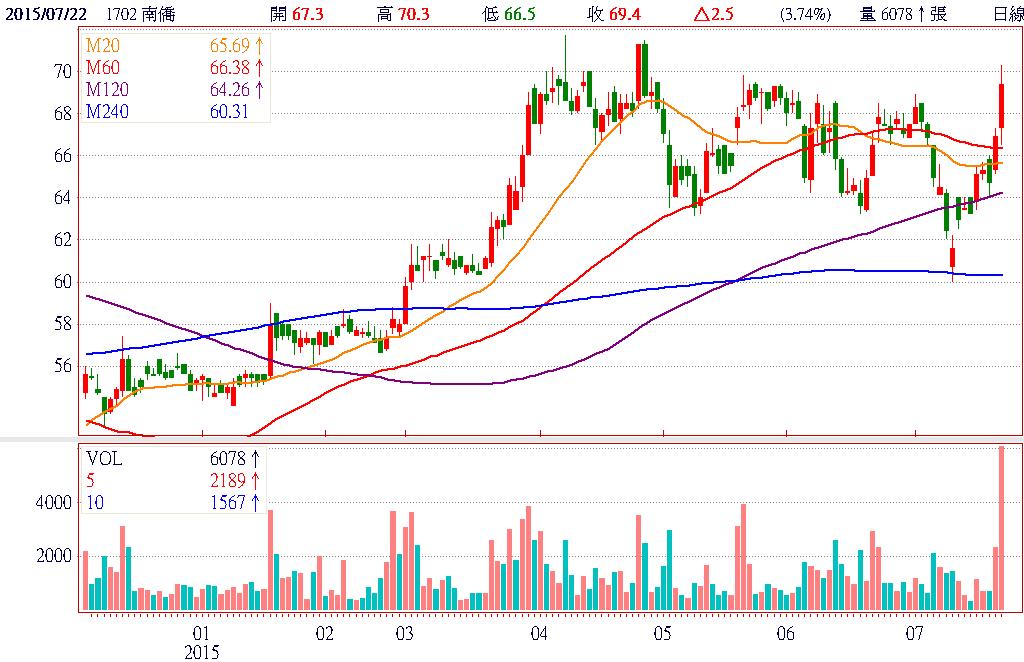
Task: Click the M20 moving average legend label
Action: coord(100,47)
